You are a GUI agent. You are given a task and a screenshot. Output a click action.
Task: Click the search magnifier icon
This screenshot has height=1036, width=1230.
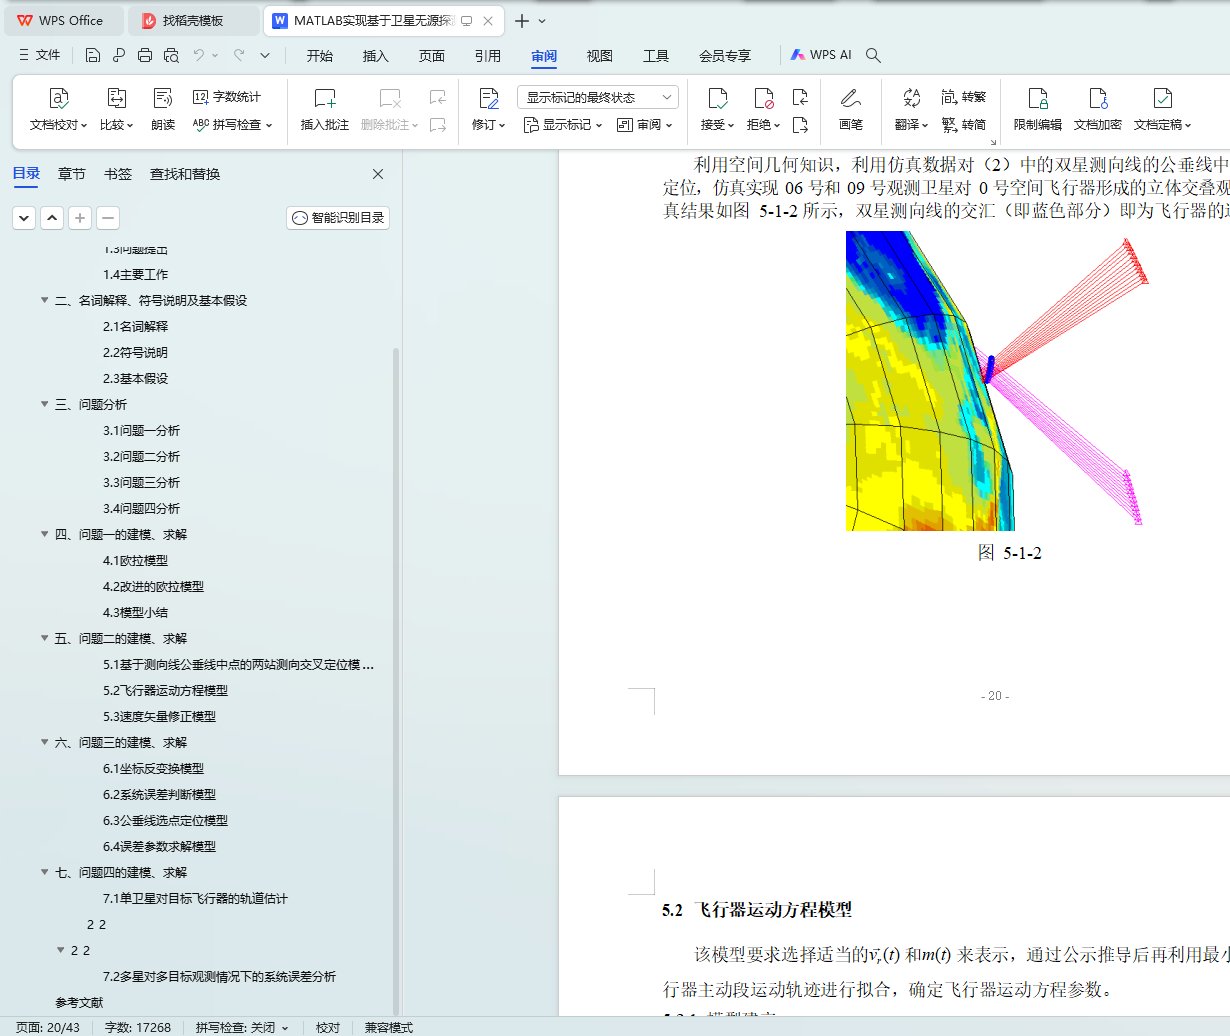pos(873,55)
